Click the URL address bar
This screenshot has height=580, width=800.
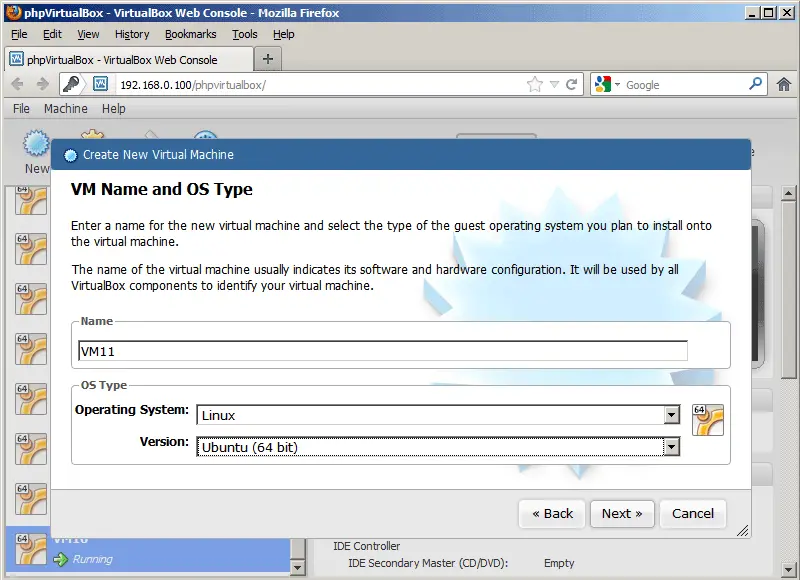pyautogui.click(x=320, y=85)
